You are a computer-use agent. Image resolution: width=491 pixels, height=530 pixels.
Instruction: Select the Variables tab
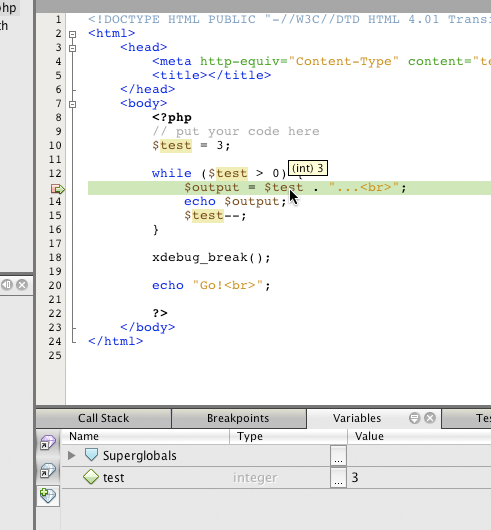point(357,418)
